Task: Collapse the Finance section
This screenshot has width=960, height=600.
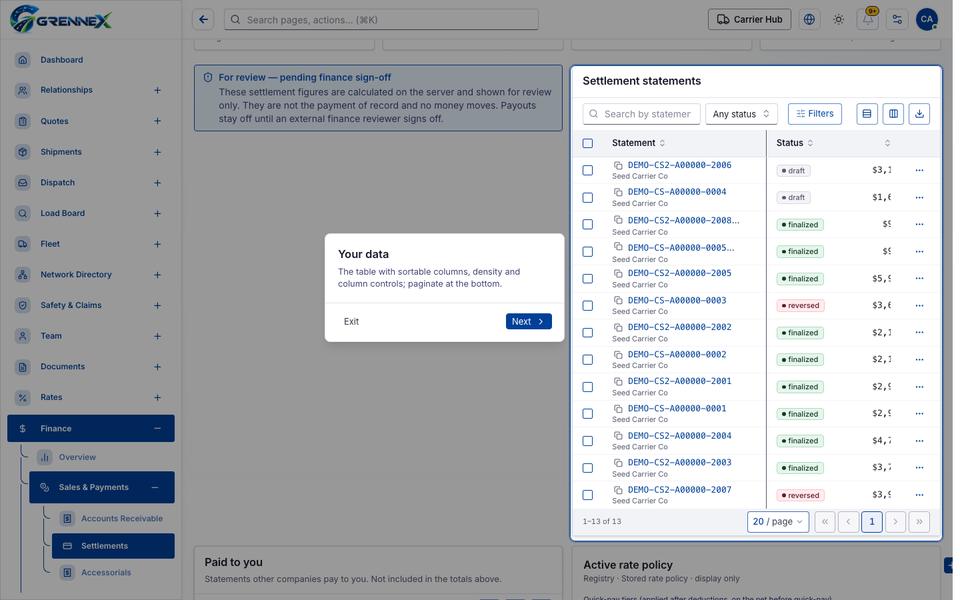Action: 157,429
